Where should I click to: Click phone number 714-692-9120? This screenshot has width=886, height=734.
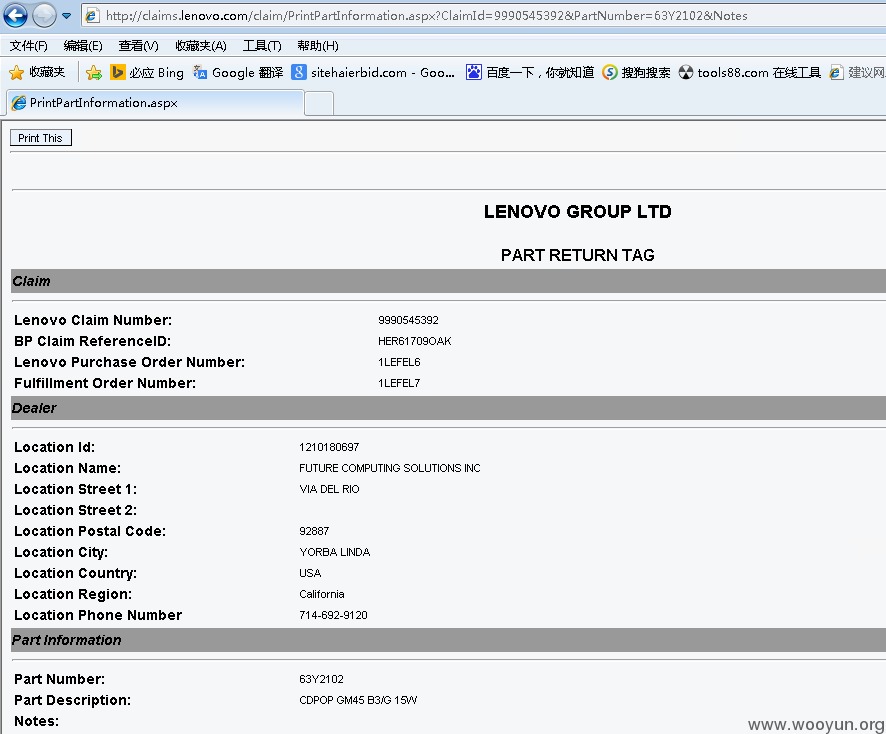tap(333, 615)
